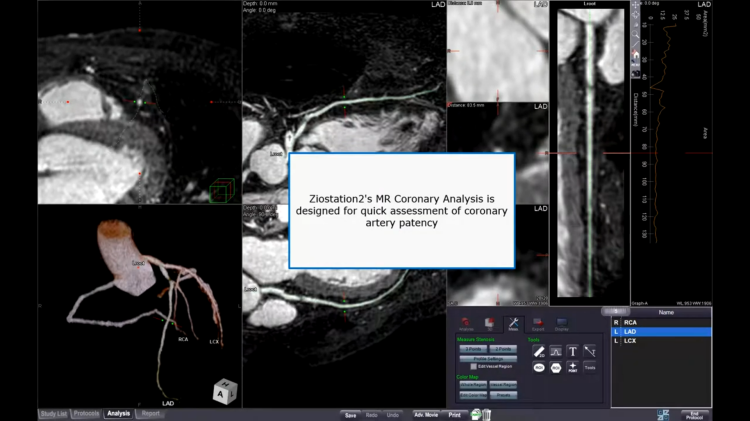Click the trash can icon
Image resolution: width=750 pixels, height=421 pixels.
pos(486,414)
